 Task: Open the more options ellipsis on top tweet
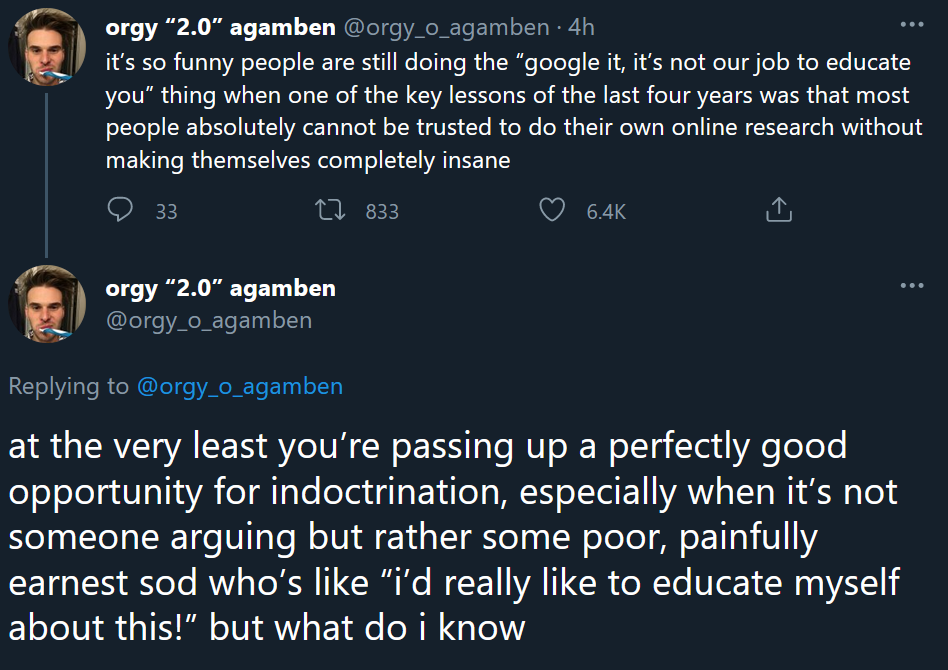click(x=911, y=25)
